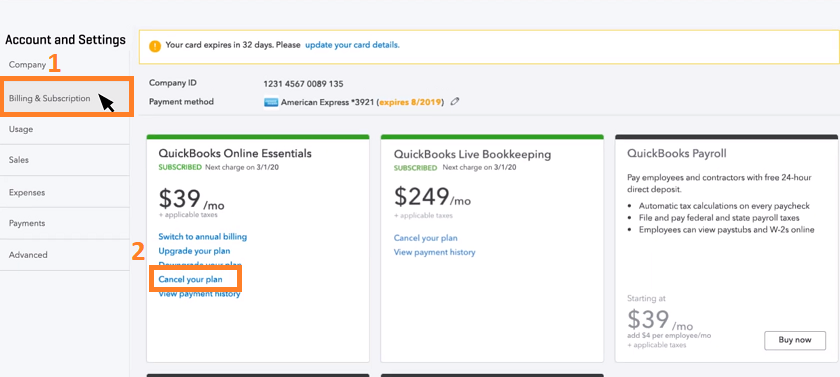Click the QuickBooks Online Essentials title
The width and height of the screenshot is (840, 377).
(235, 154)
